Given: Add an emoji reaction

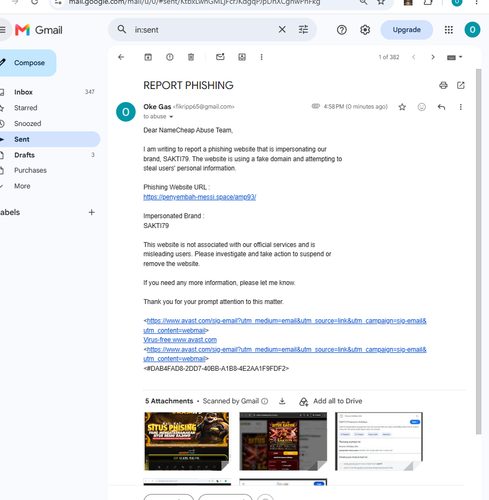Looking at the screenshot, I should pos(422,107).
